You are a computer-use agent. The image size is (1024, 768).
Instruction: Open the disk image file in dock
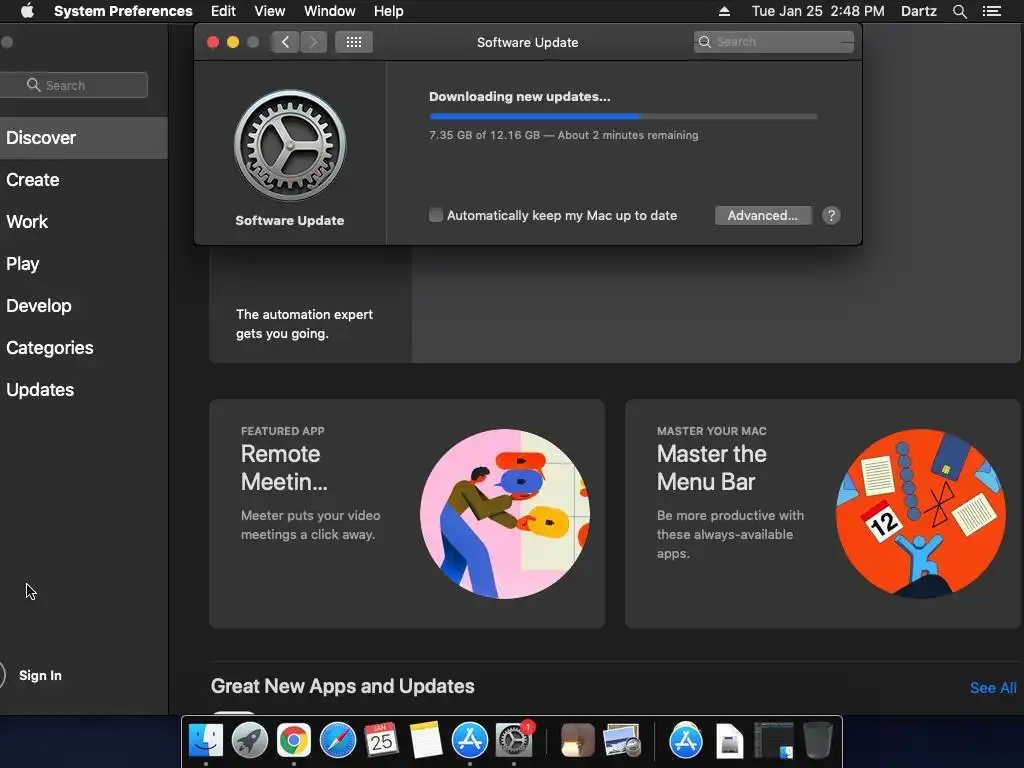[x=729, y=741]
